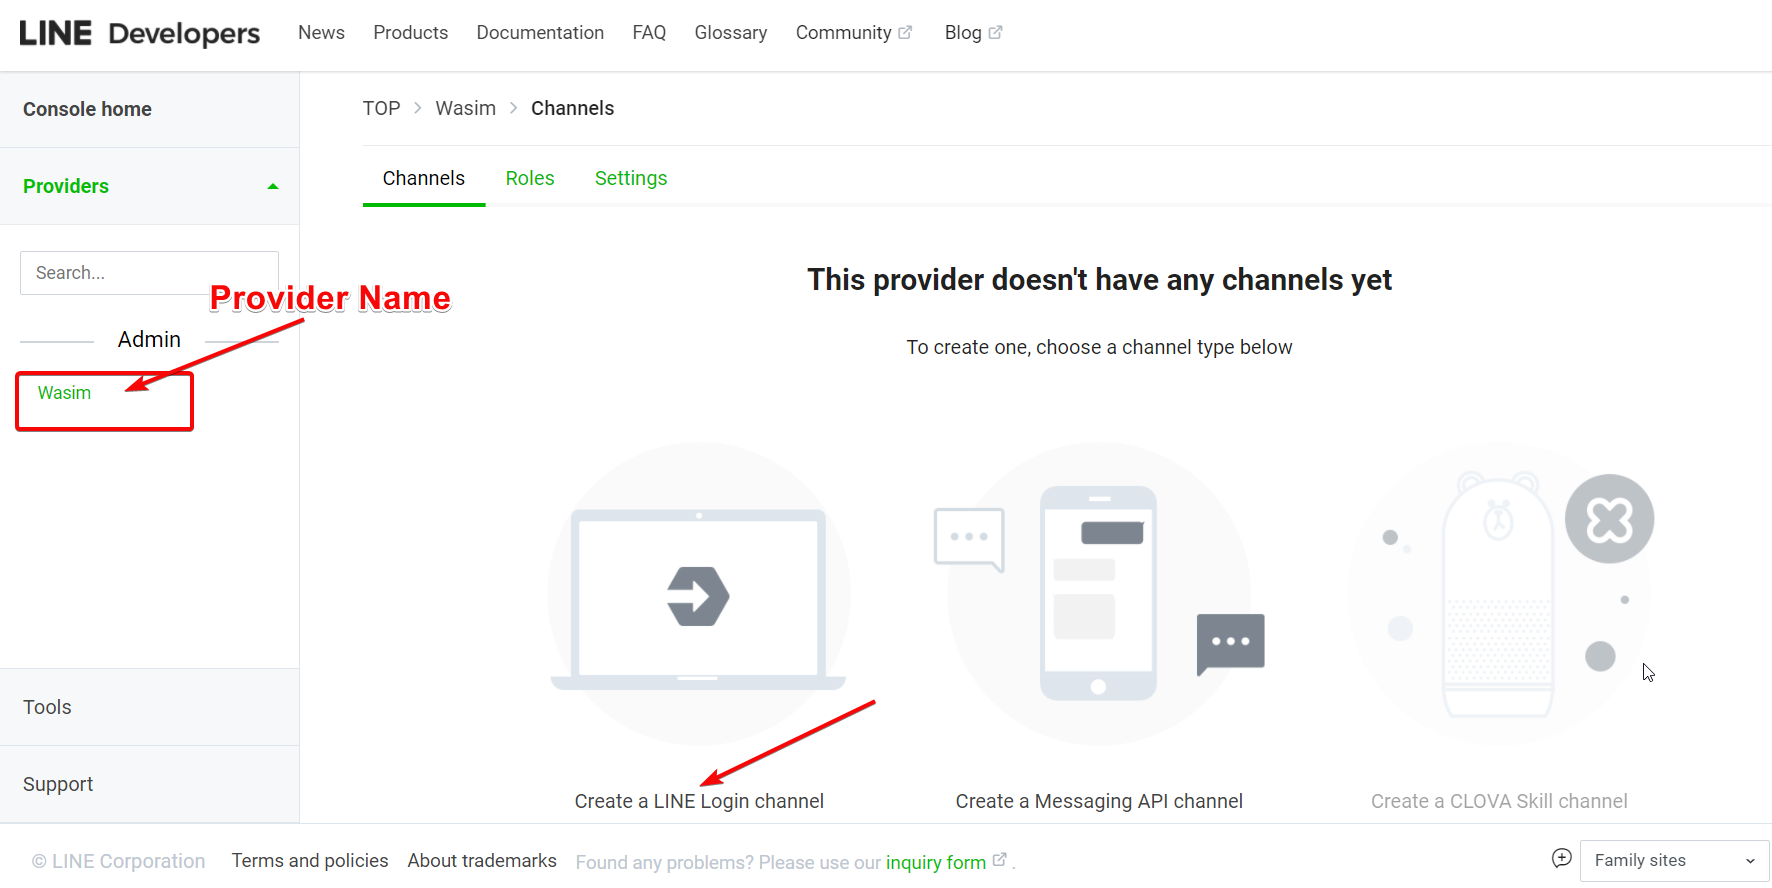Click the provider Search field
The image size is (1772, 888).
(x=149, y=273)
